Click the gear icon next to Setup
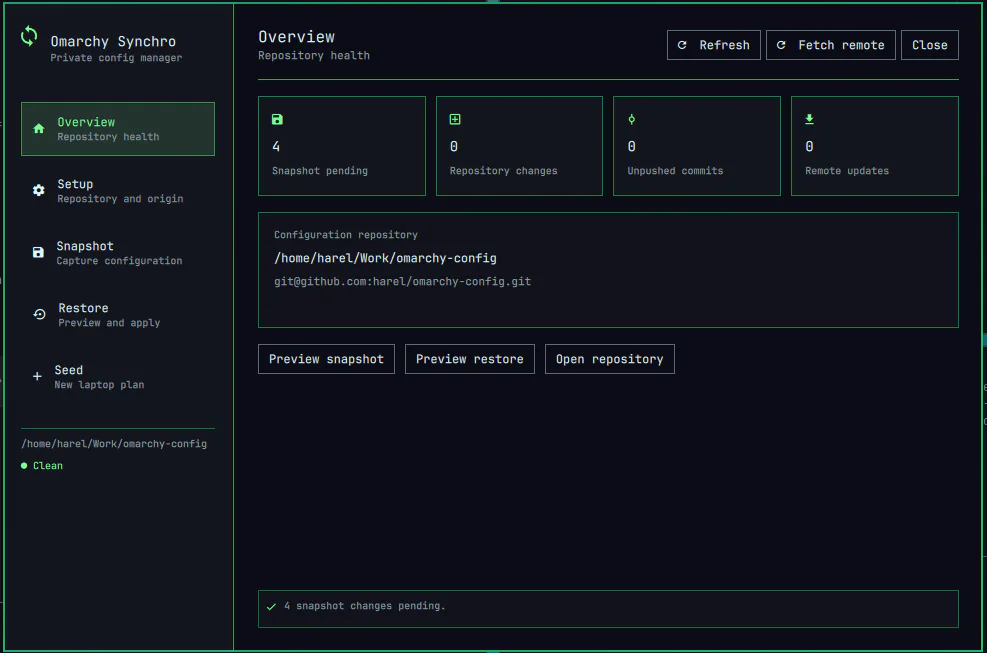Screen dimensions: 987x653 (38, 190)
